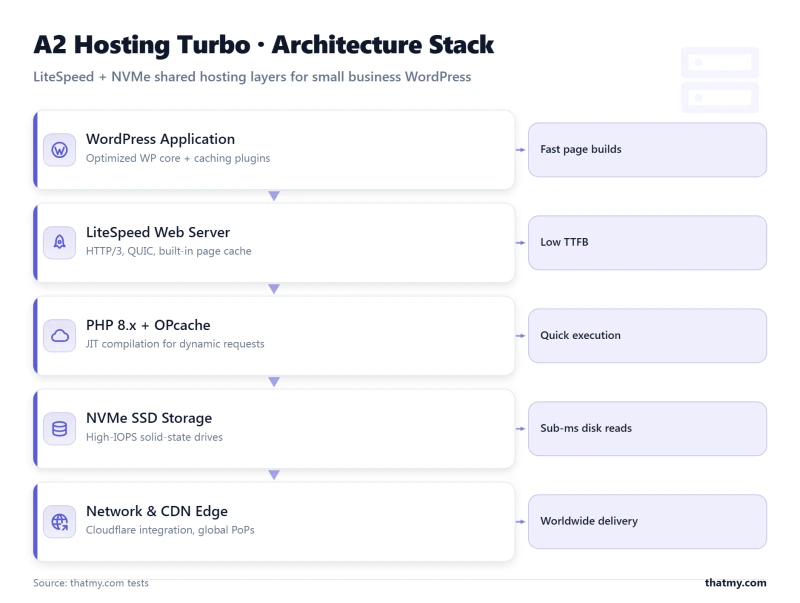Select the 'Low TTFB' box

click(647, 242)
